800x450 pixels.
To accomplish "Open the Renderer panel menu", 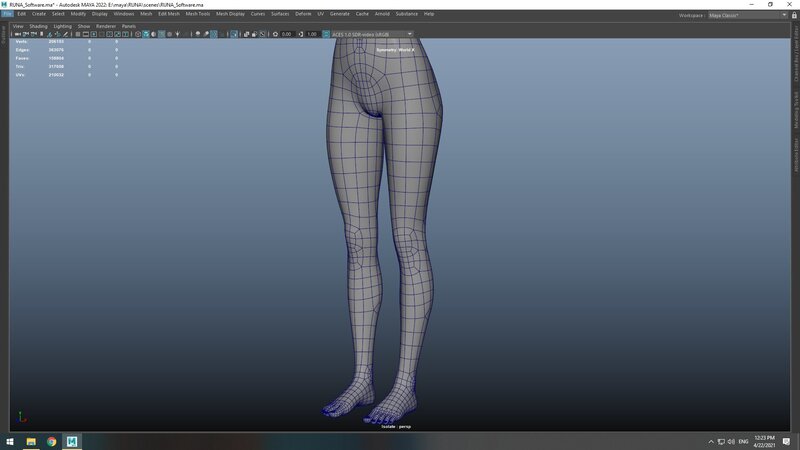I will coord(106,26).
